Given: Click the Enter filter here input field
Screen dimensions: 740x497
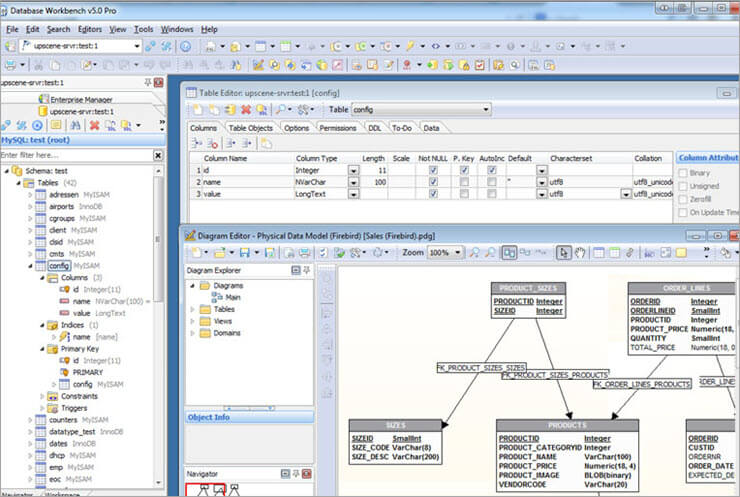Looking at the screenshot, I should 76,155.
